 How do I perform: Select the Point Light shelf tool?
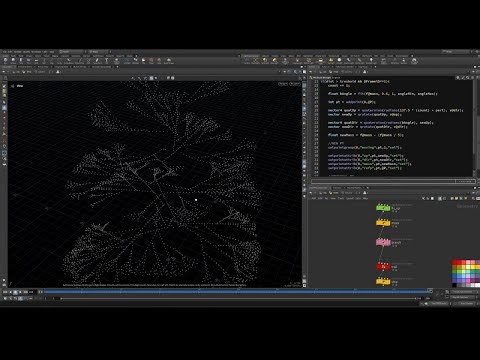256,61
